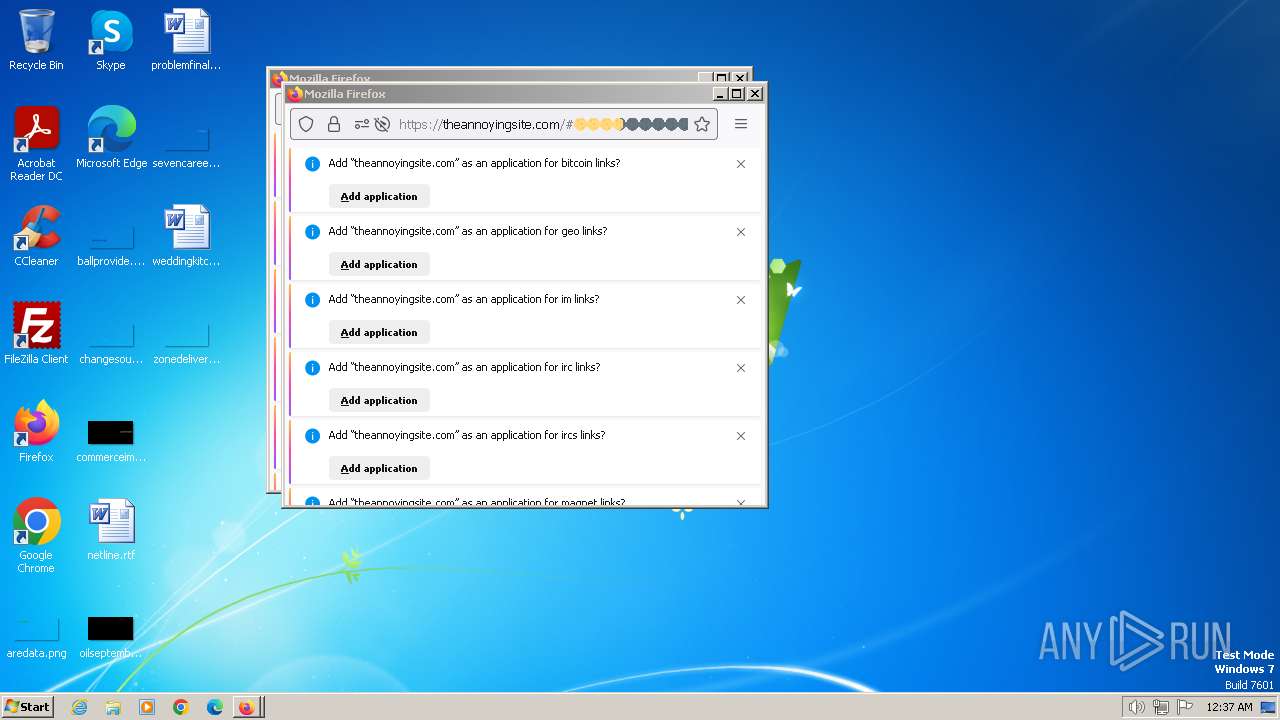Click the blocked autoplay icon in the address bar
This screenshot has width=1280, height=720.
click(381, 124)
